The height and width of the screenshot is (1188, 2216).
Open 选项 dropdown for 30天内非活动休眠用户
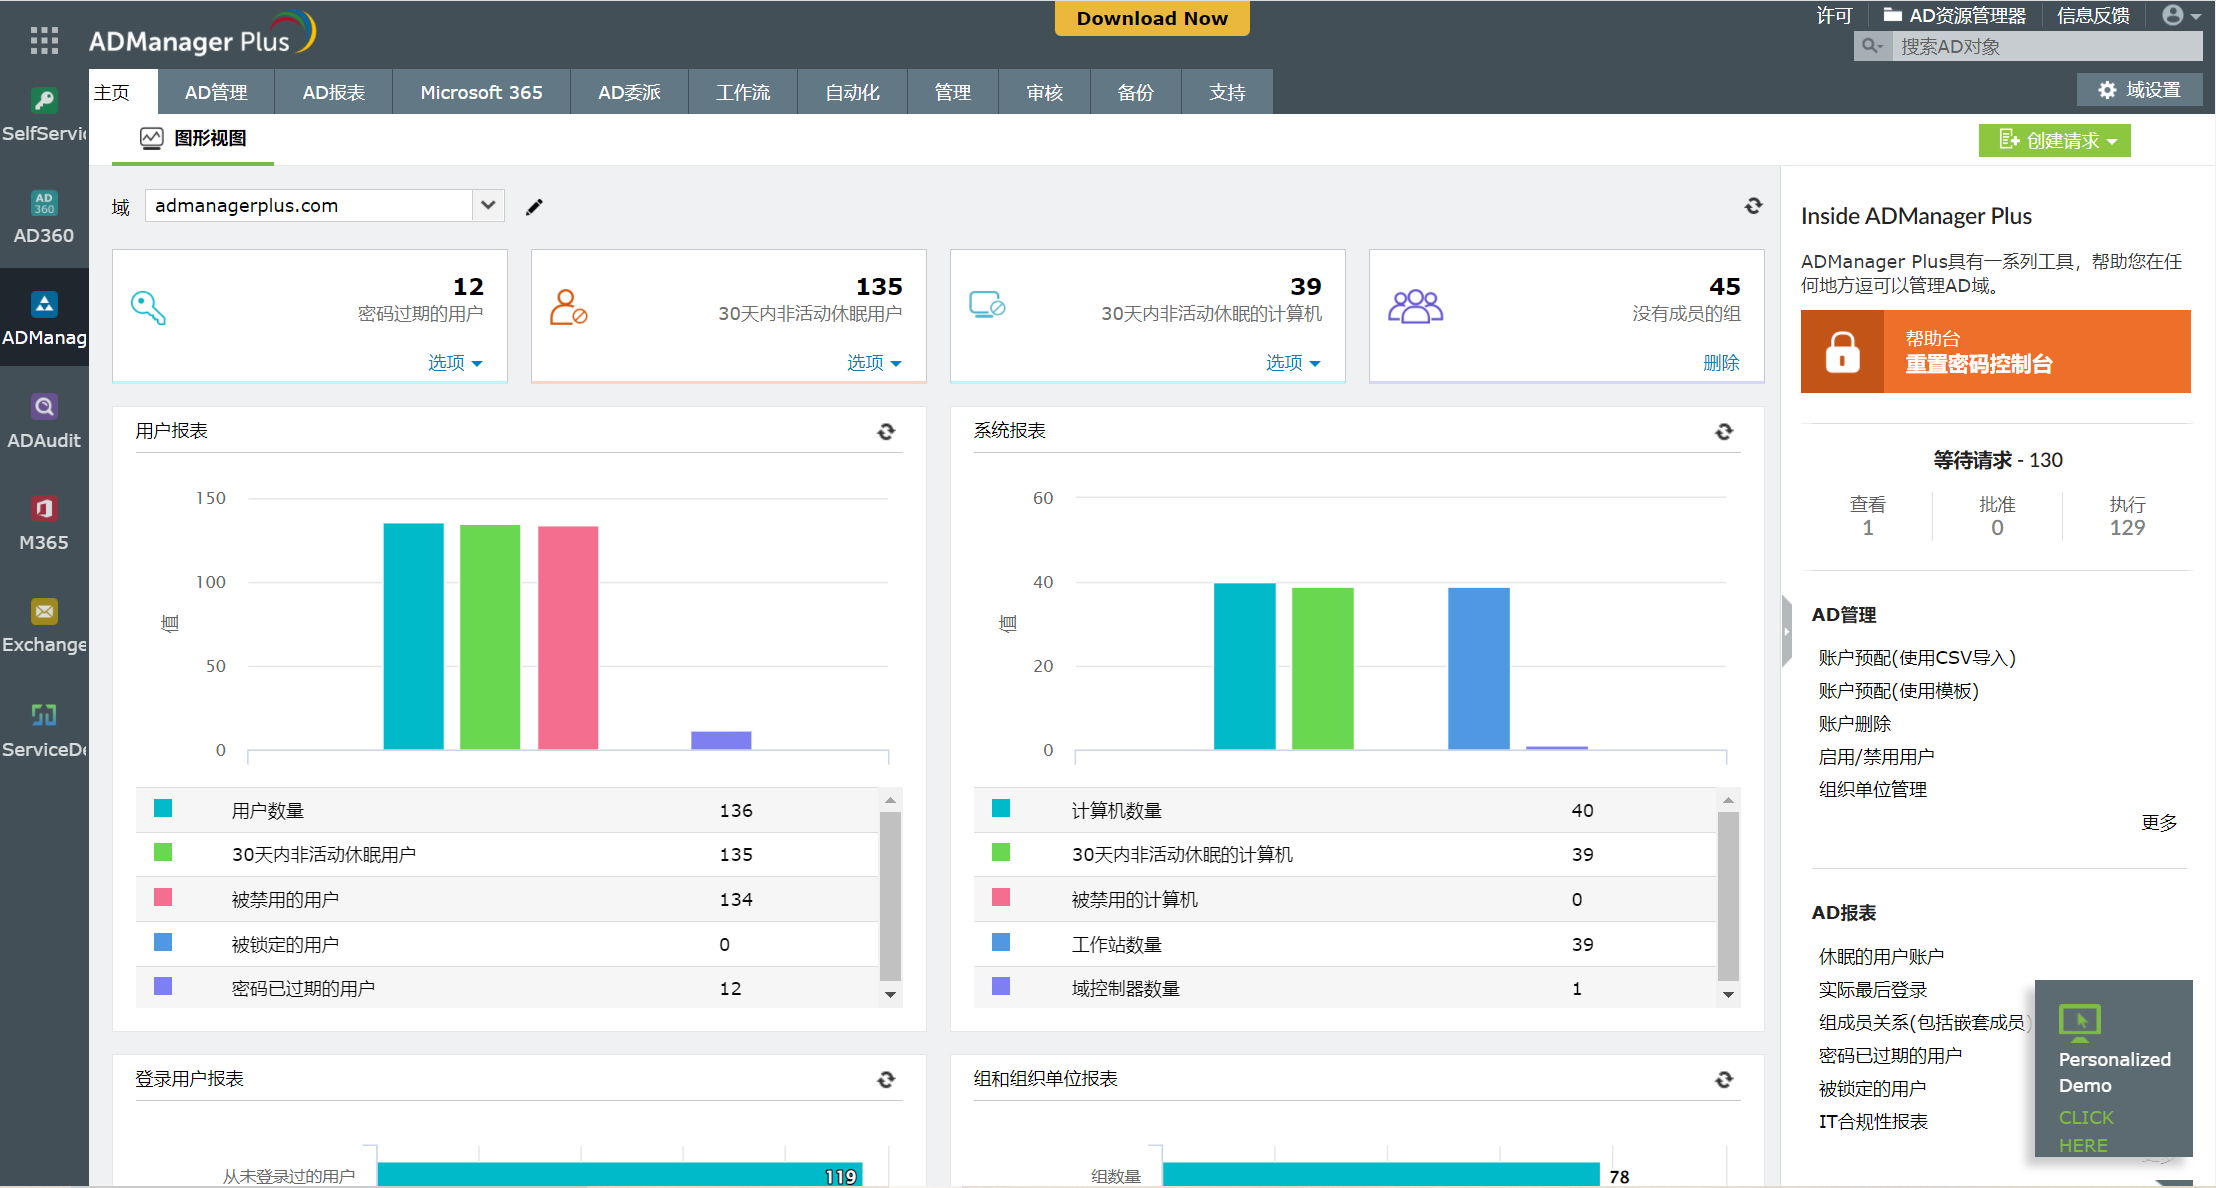(x=874, y=363)
